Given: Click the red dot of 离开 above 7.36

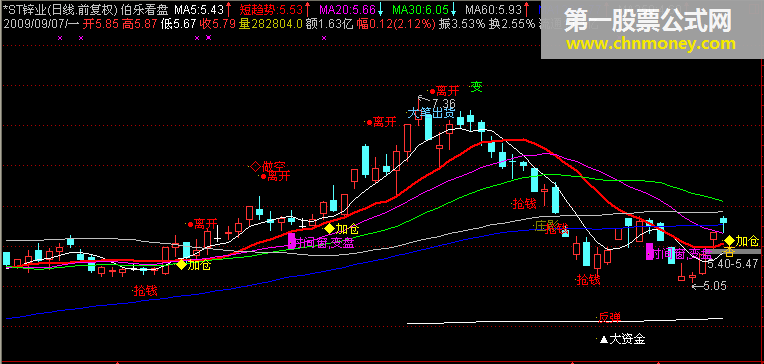Looking at the screenshot, I should pyautogui.click(x=432, y=91).
